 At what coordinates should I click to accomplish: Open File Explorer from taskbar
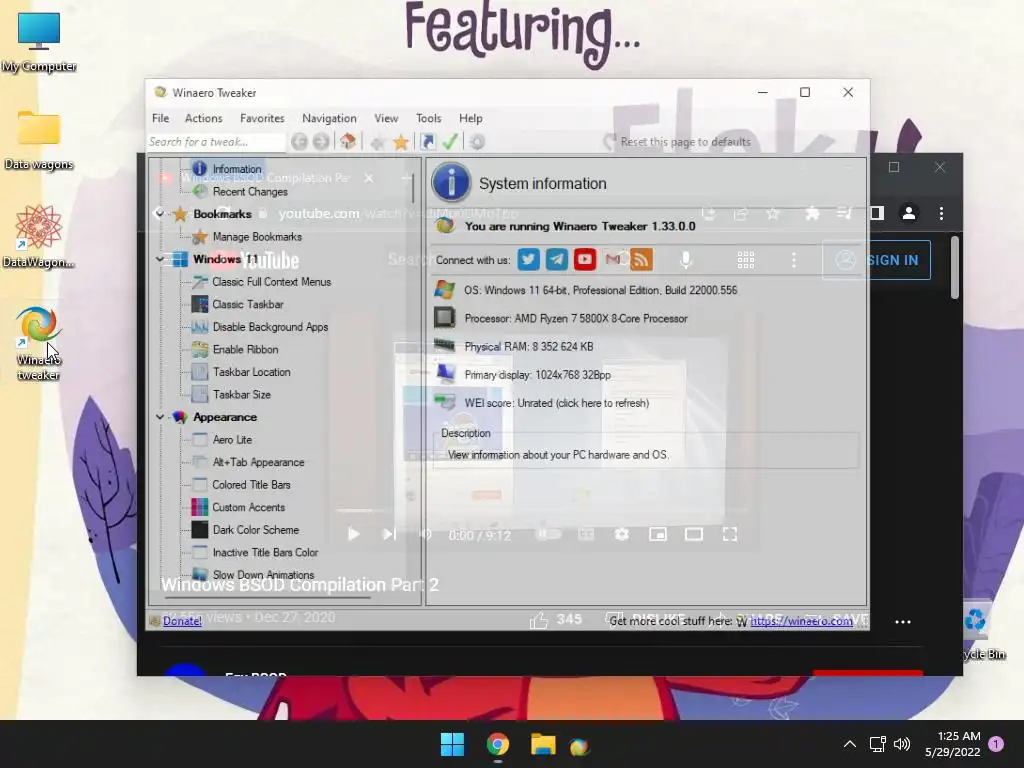[x=543, y=744]
